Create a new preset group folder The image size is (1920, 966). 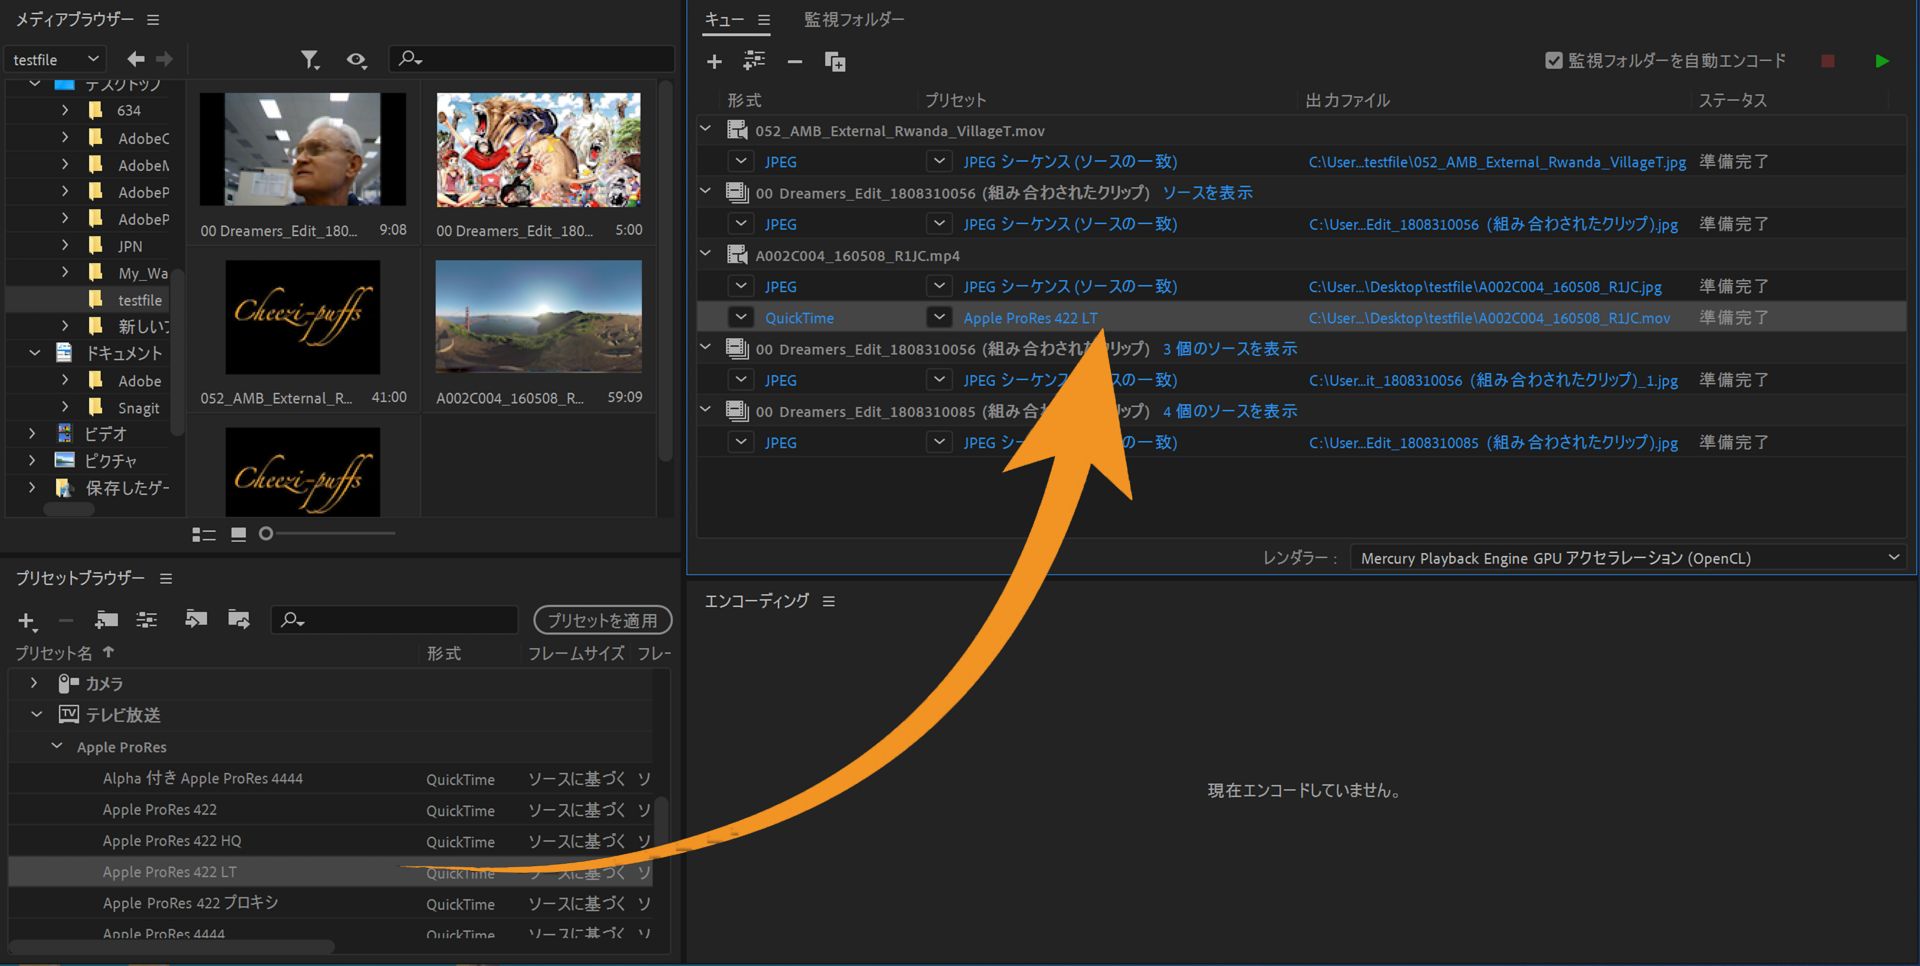pos(106,620)
